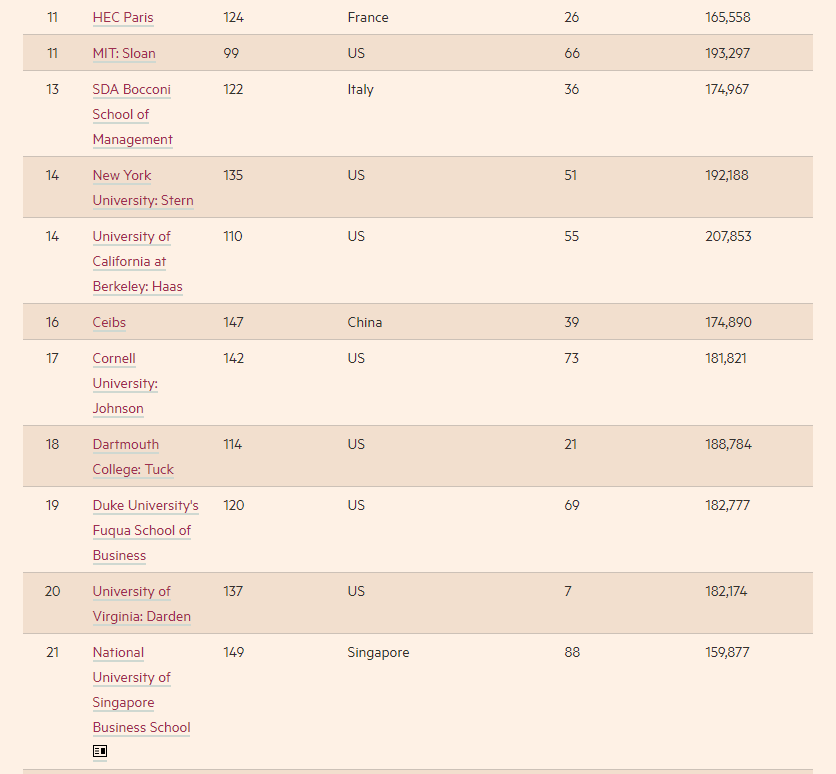Image resolution: width=836 pixels, height=774 pixels.
Task: Click the China country cell
Action: pyautogui.click(x=365, y=323)
